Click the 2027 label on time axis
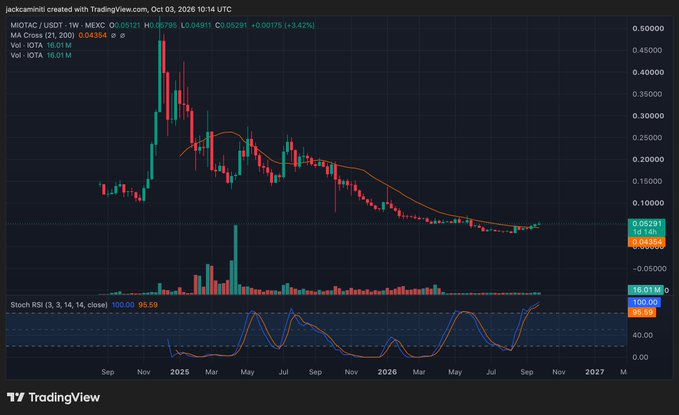 [x=595, y=372]
